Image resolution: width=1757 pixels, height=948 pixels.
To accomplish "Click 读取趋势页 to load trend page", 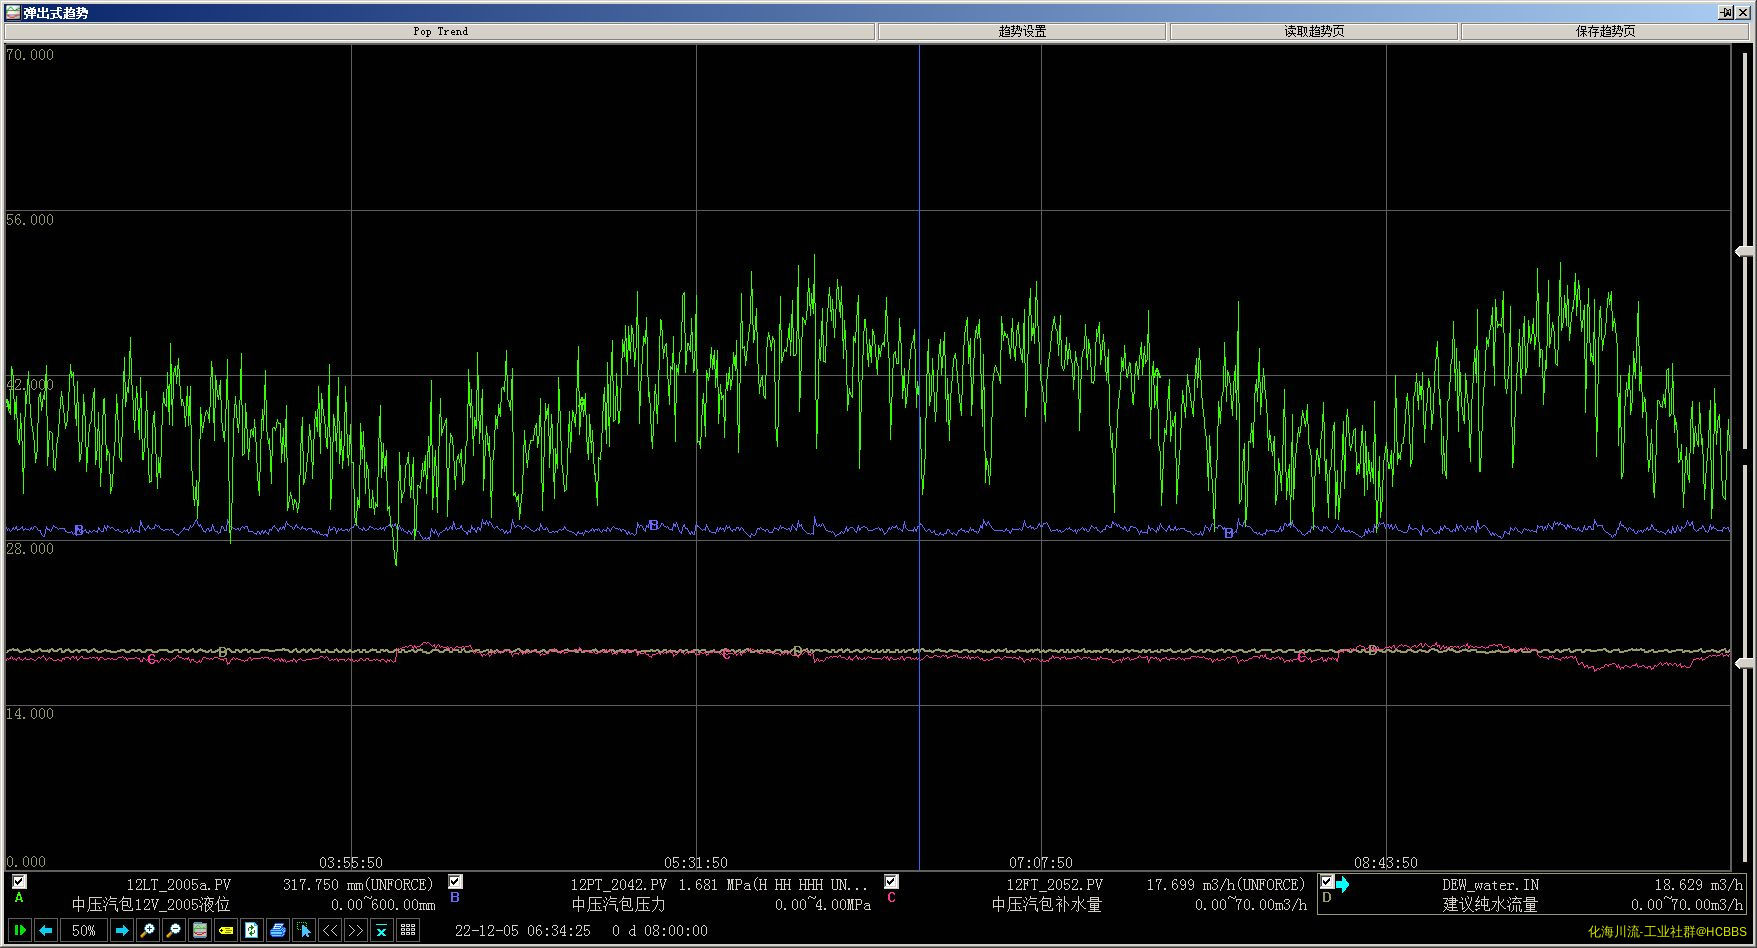I will tap(1314, 31).
